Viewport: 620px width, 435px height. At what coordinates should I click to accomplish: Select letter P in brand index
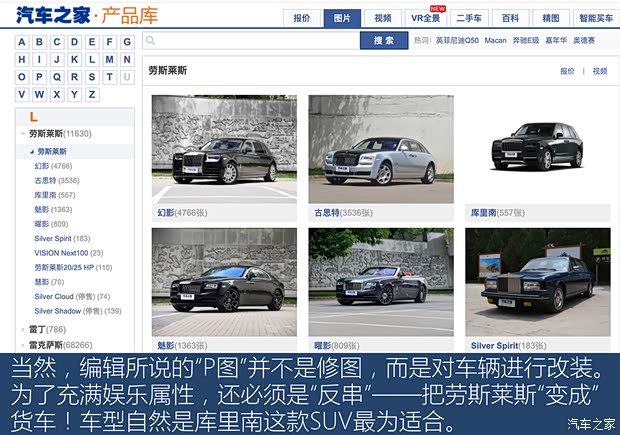point(39,77)
